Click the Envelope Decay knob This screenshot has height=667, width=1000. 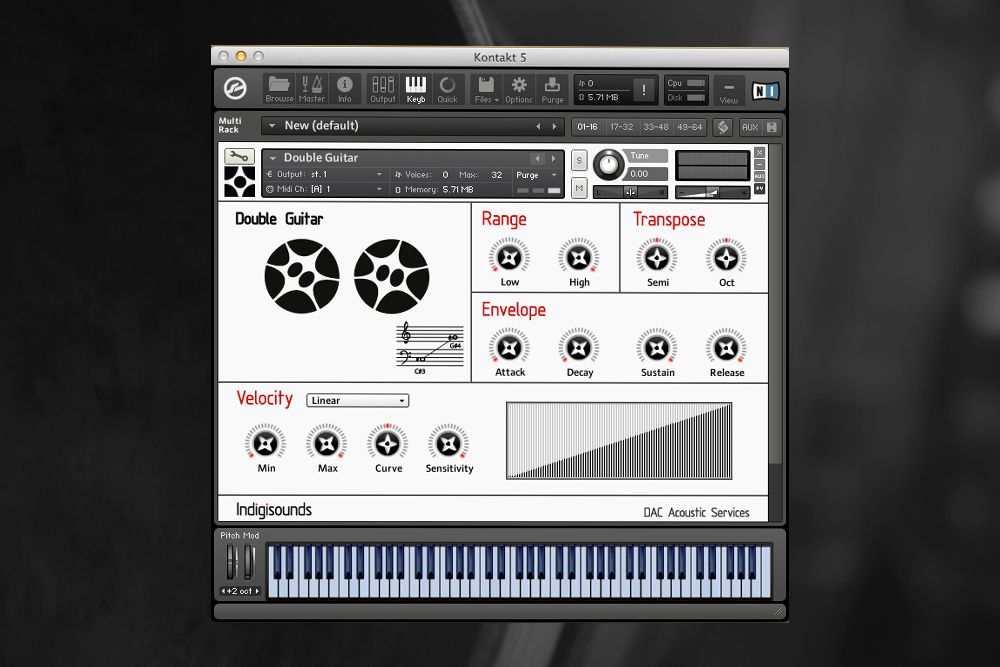[578, 348]
